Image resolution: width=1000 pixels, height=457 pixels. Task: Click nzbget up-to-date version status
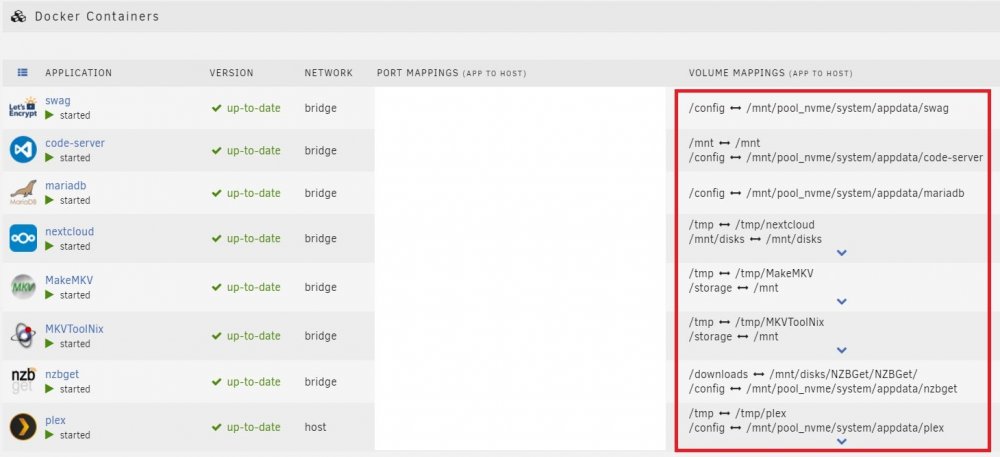(x=246, y=382)
